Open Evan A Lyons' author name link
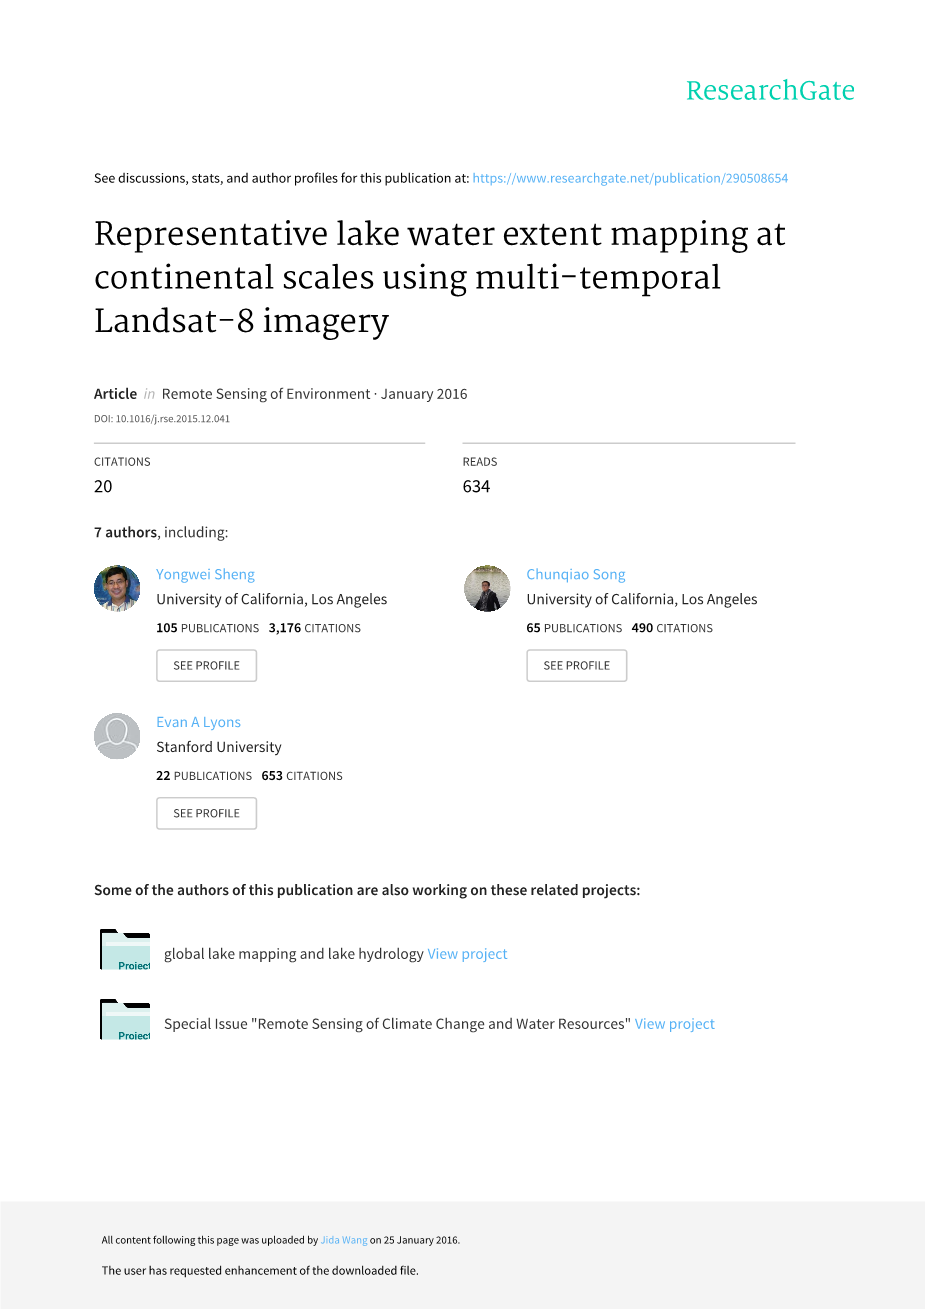 (198, 723)
